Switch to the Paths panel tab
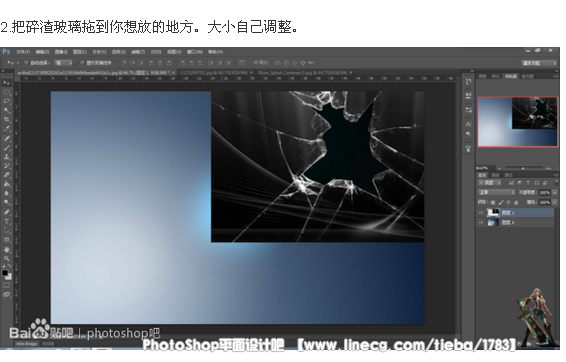 pos(508,175)
